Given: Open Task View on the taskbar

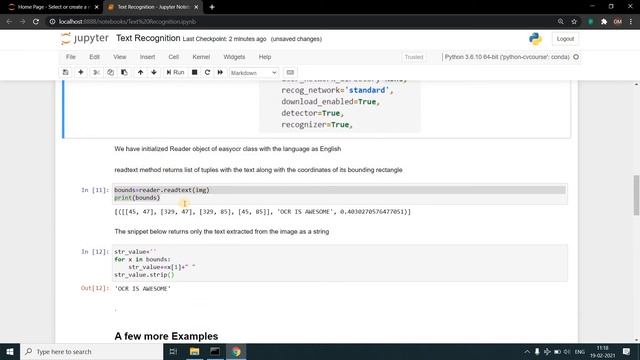Looking at the screenshot, I should (x=173, y=351).
